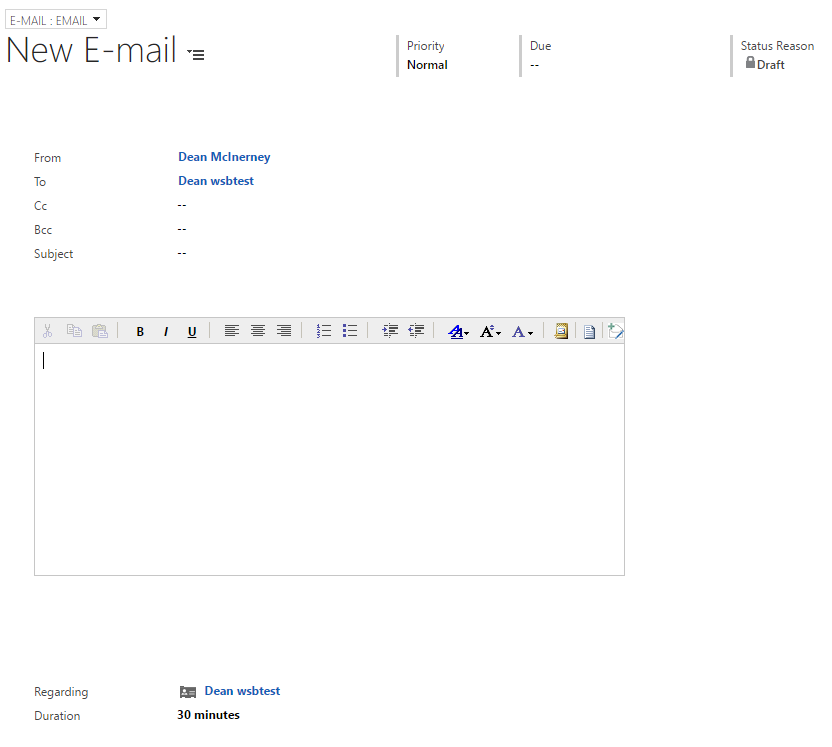Click inside the email body text area
The width and height of the screenshot is (832, 747).
329,460
